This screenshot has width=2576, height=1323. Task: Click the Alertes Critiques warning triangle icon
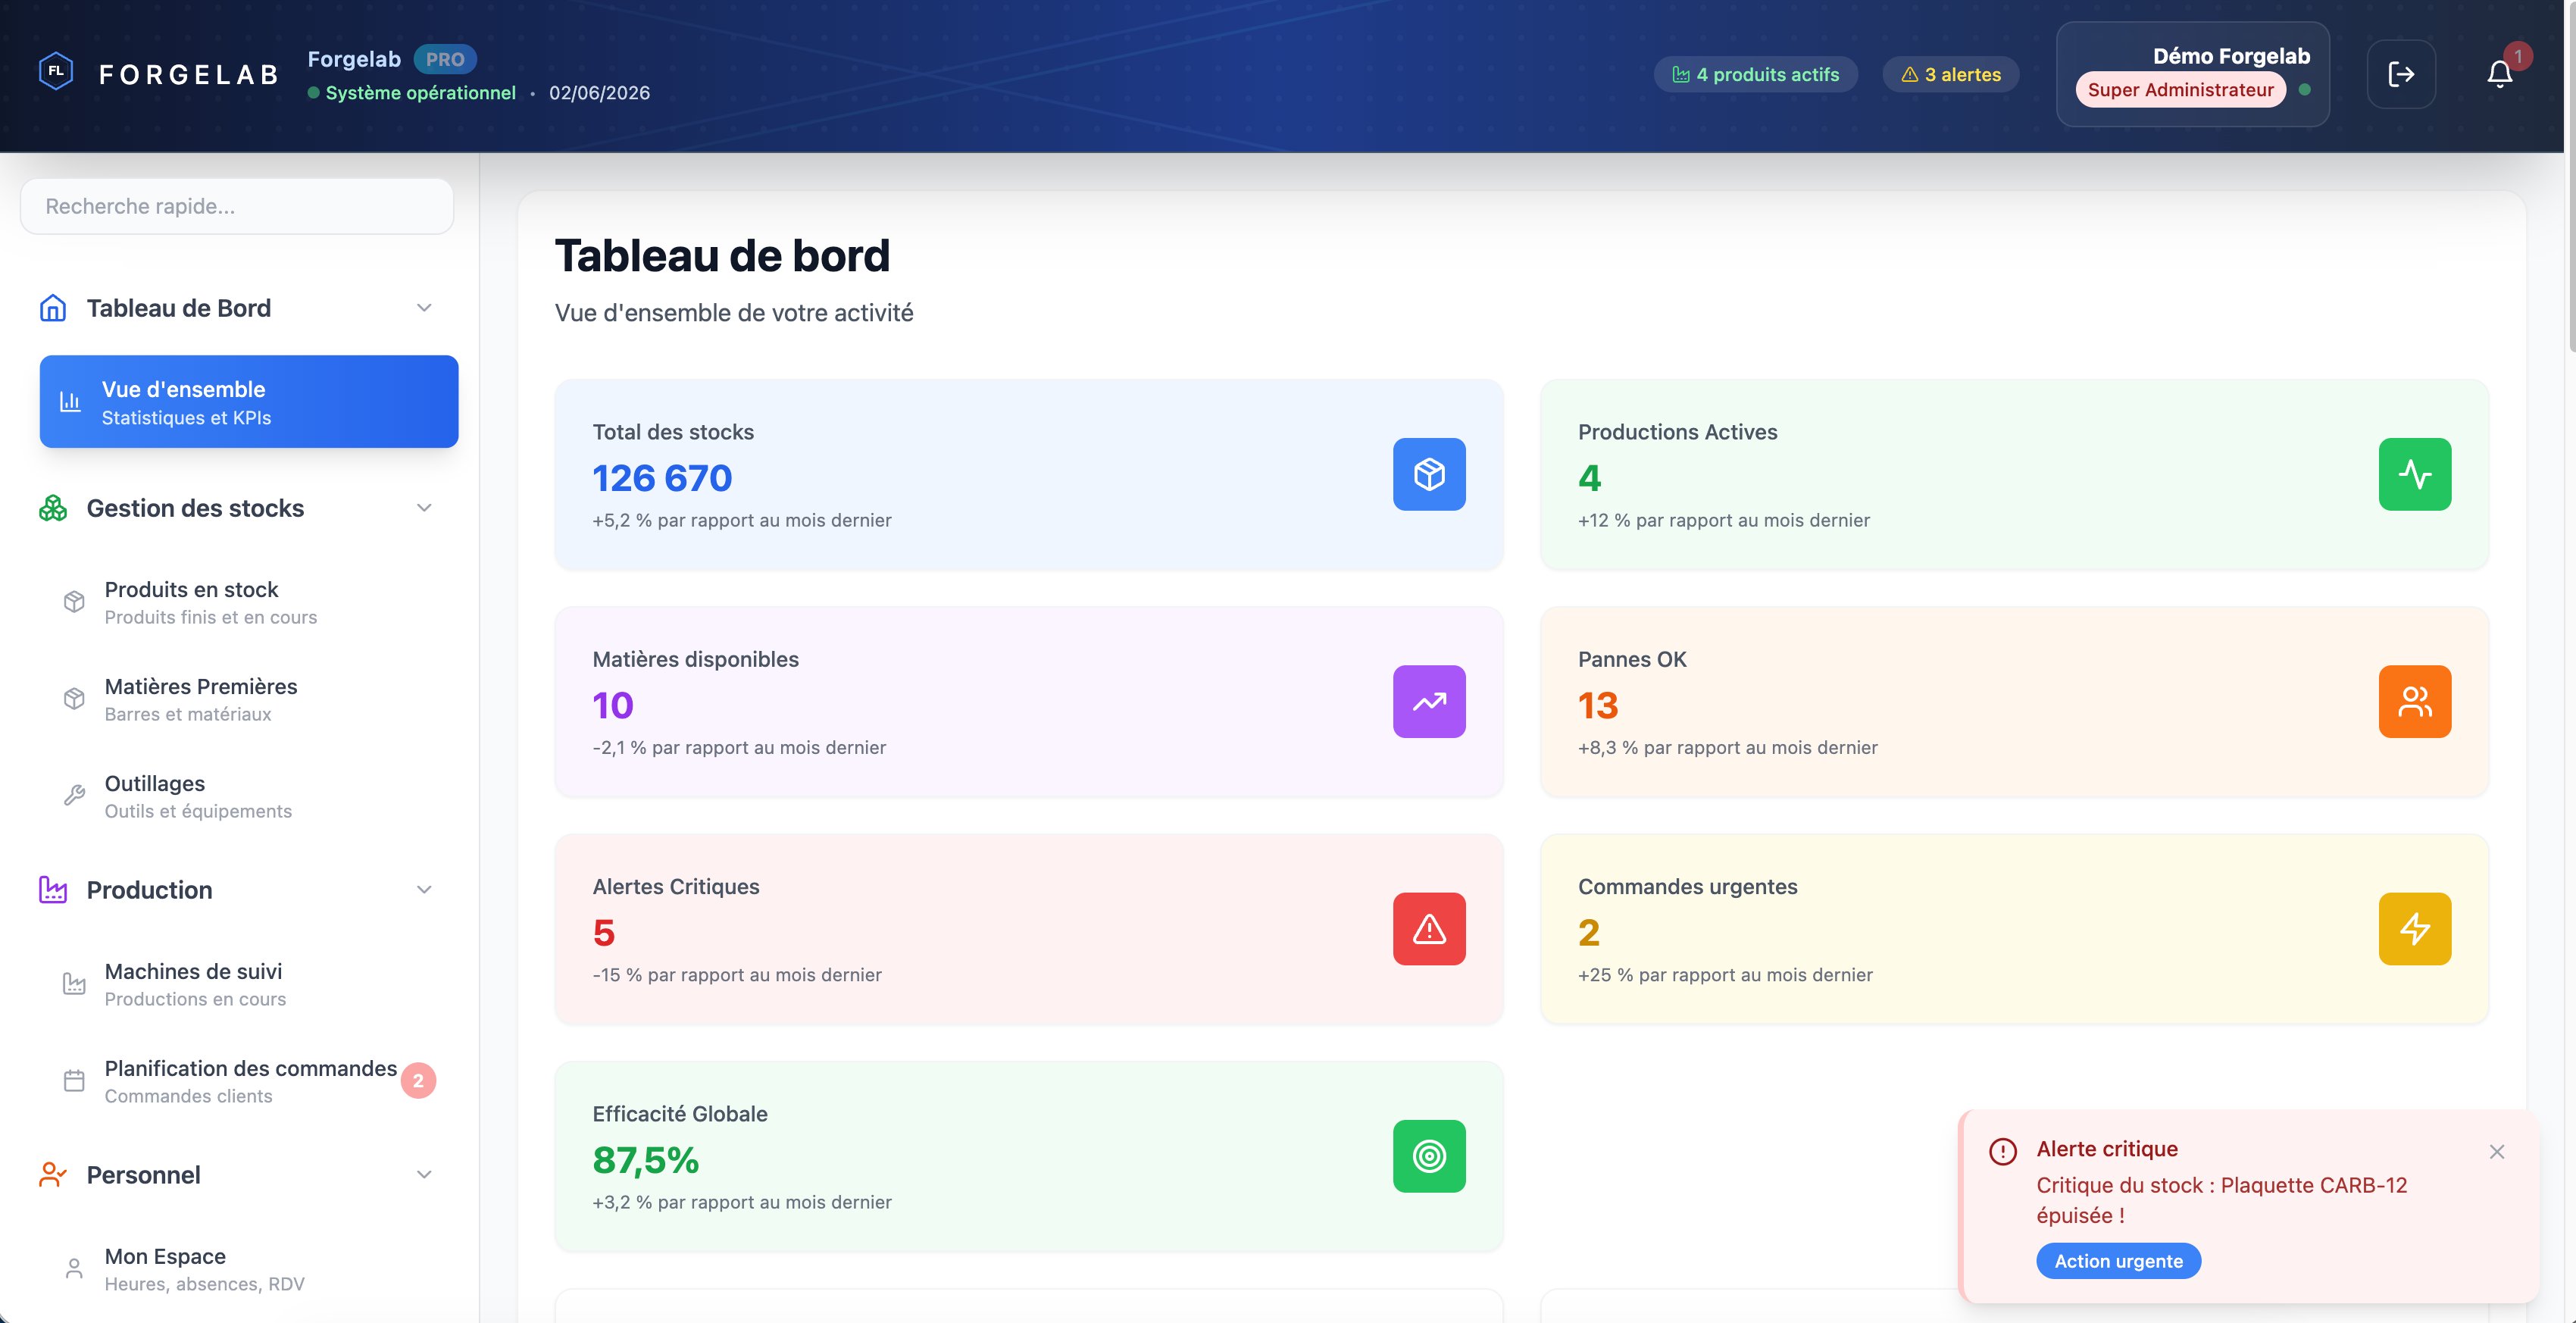pos(1429,928)
